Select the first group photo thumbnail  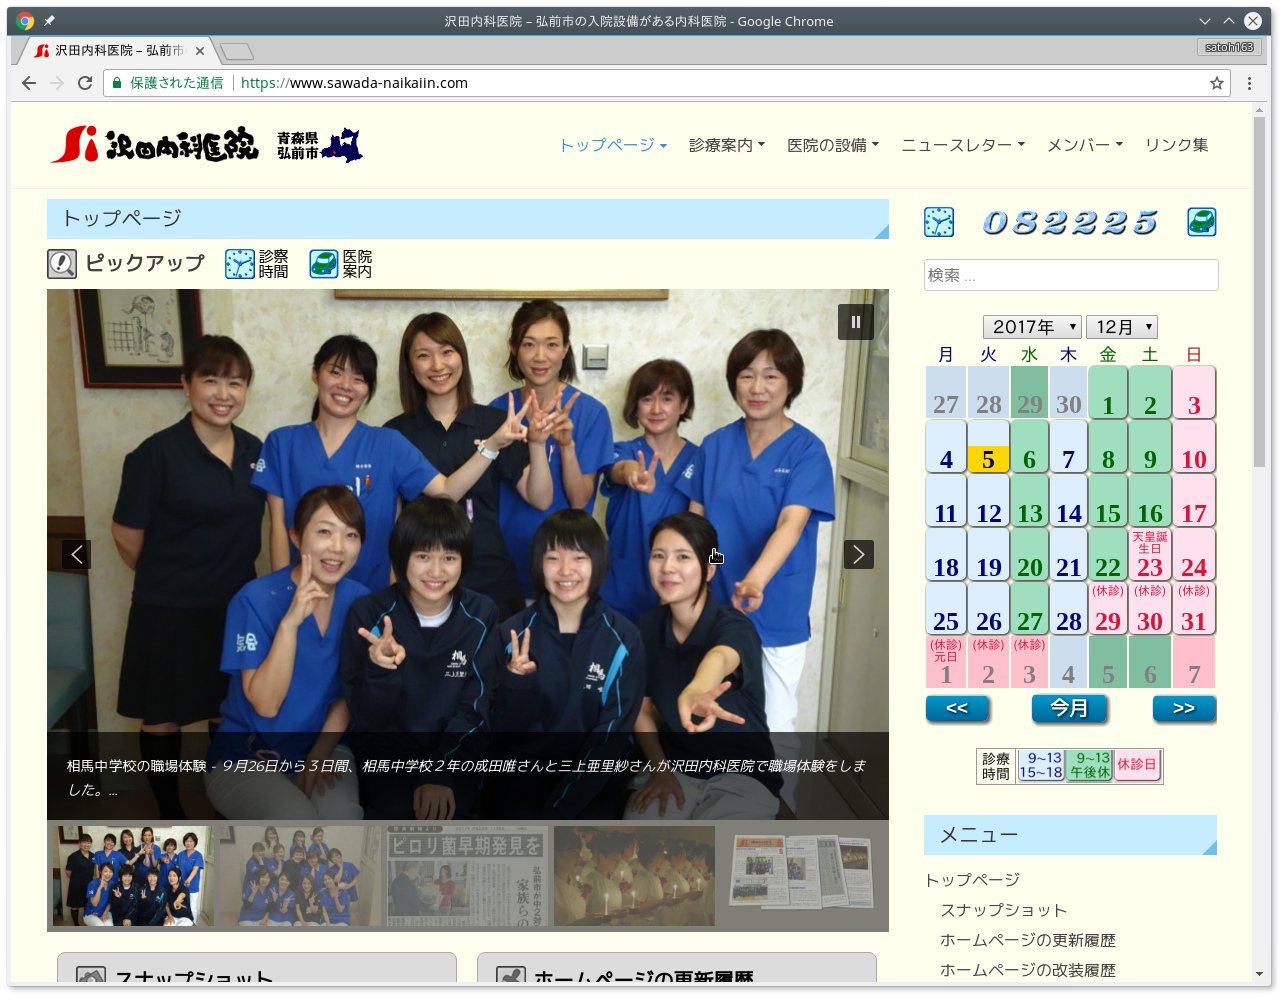click(133, 876)
